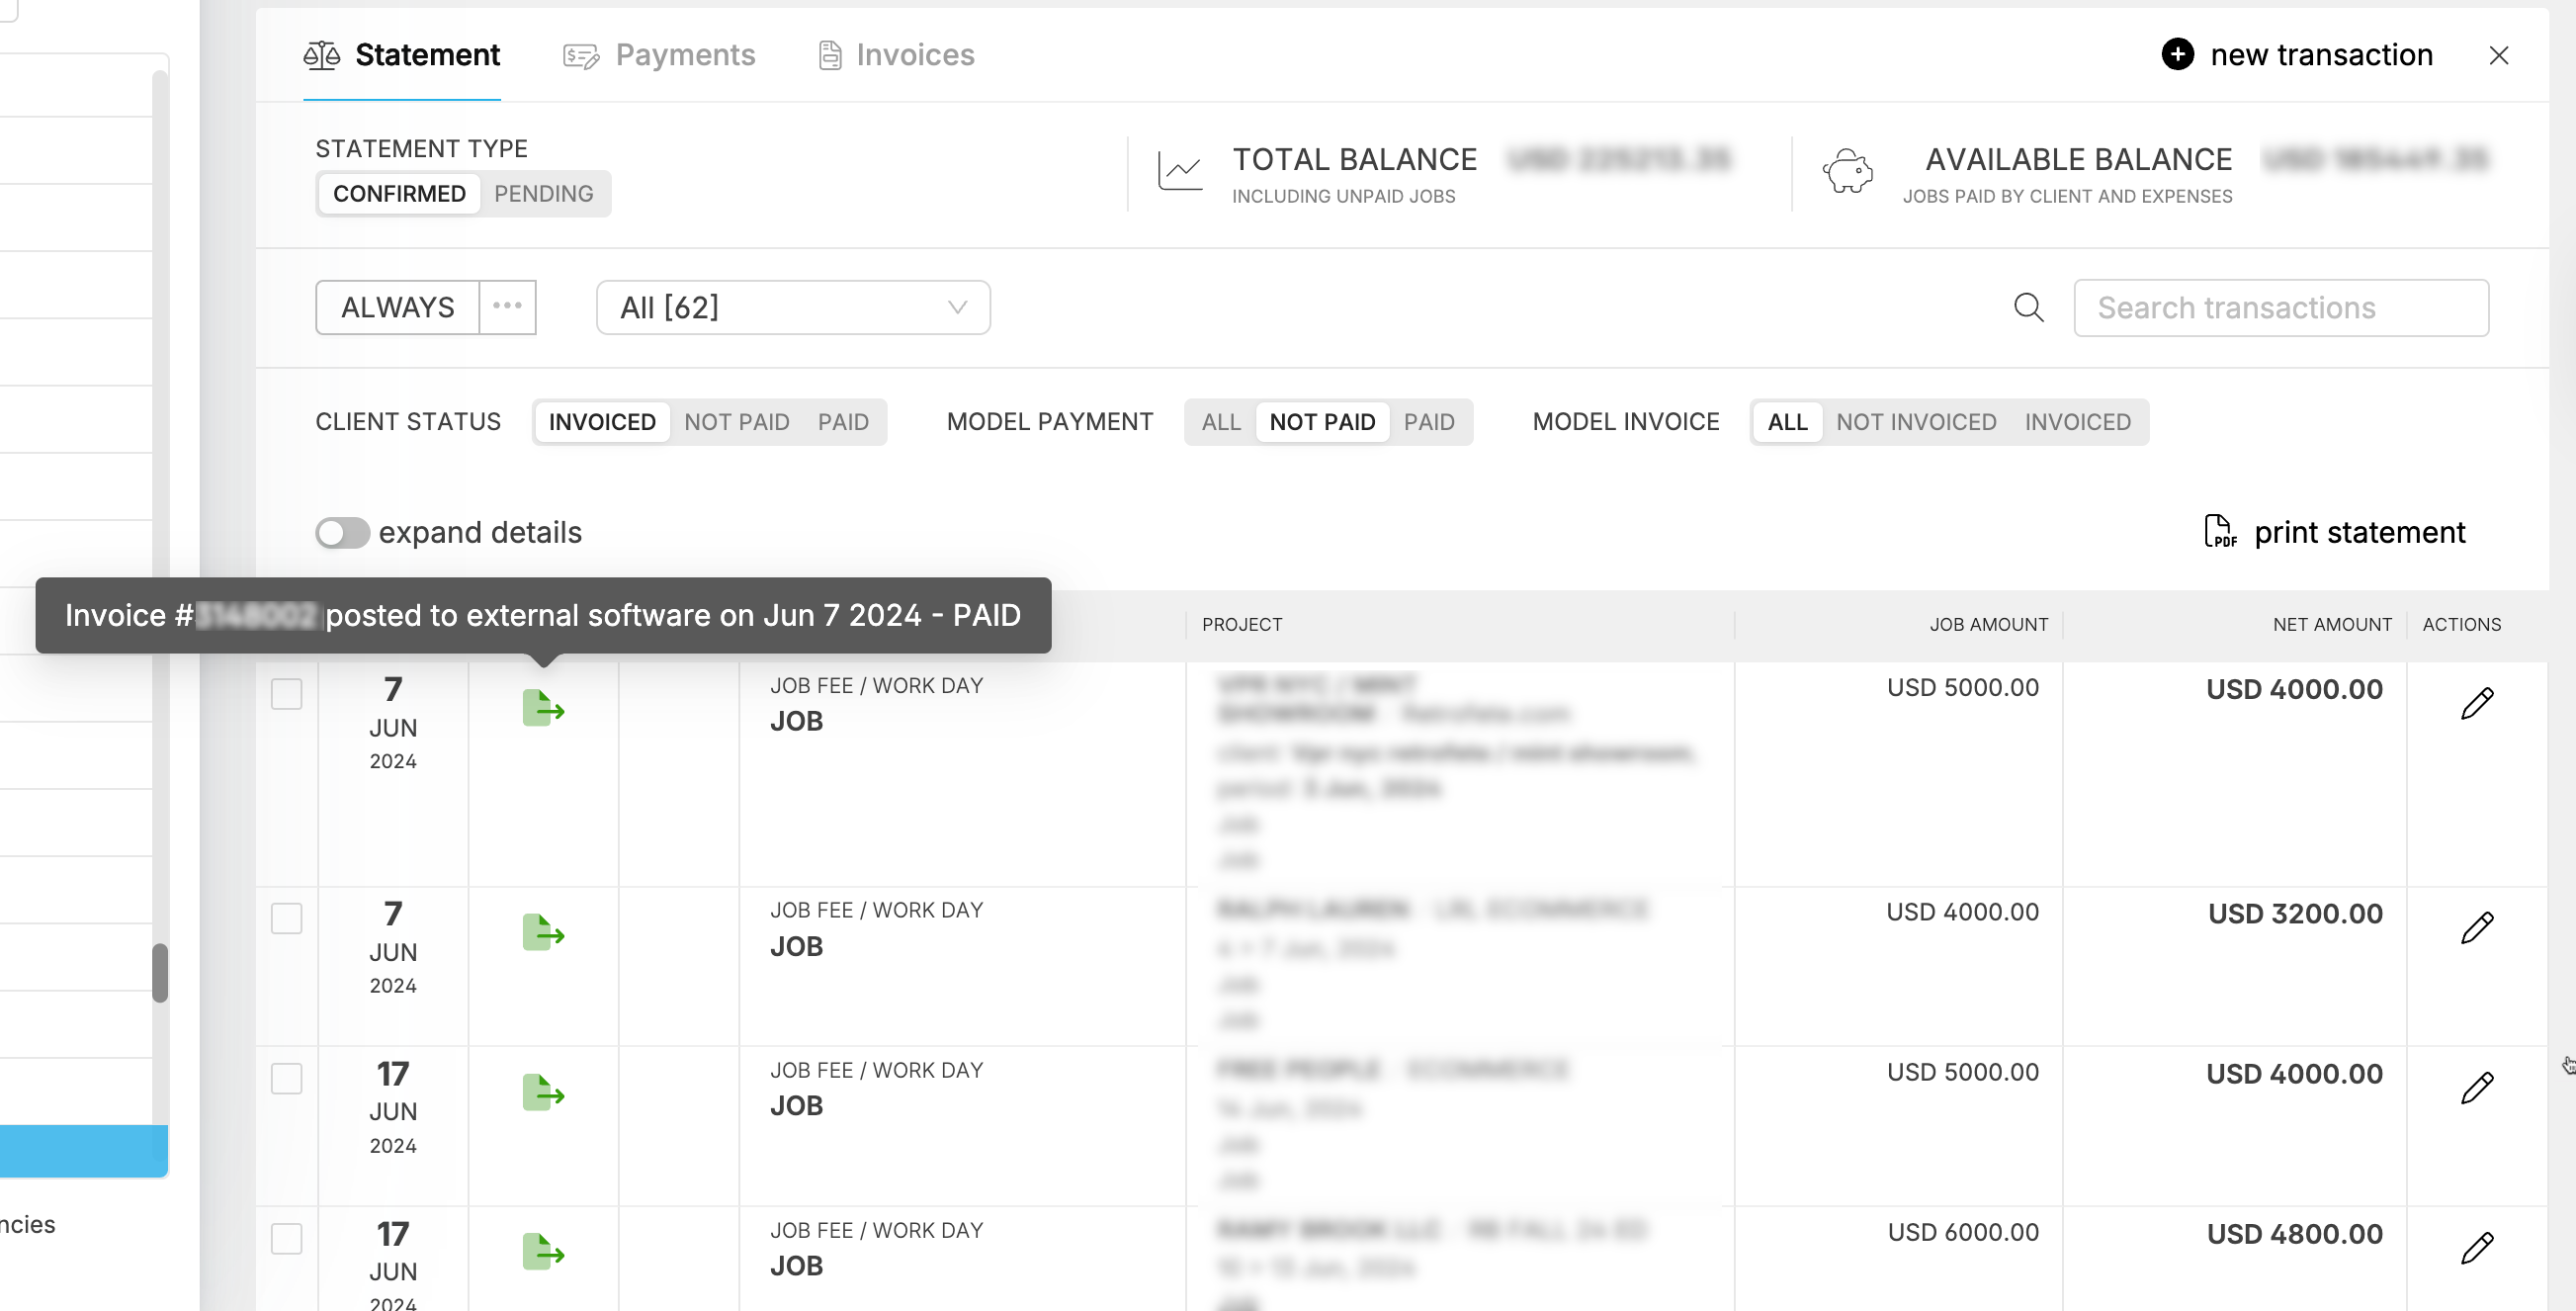Open the ALWAYS period selector

[x=397, y=307]
